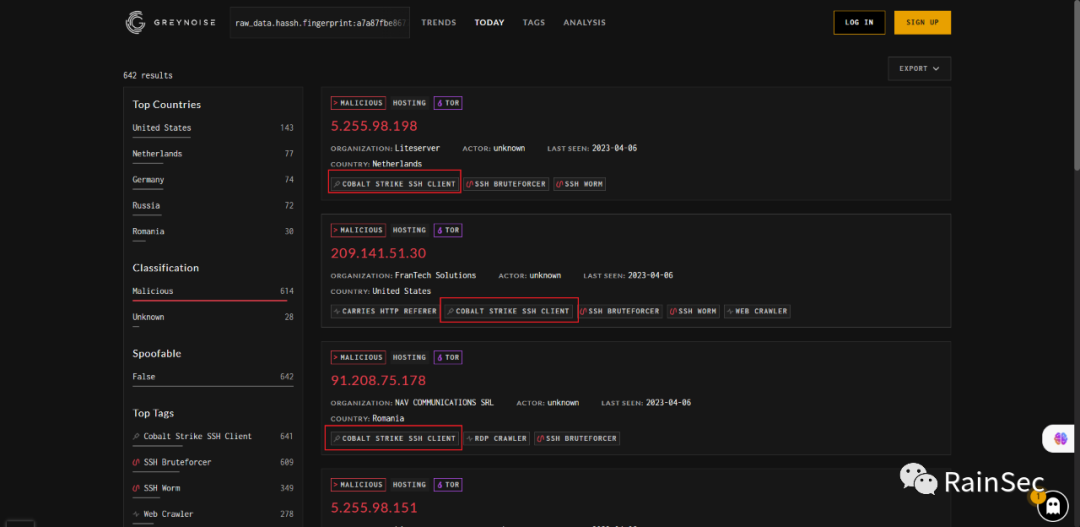1080x527 pixels.
Task: Select Spoofable False filter
Action: click(213, 378)
